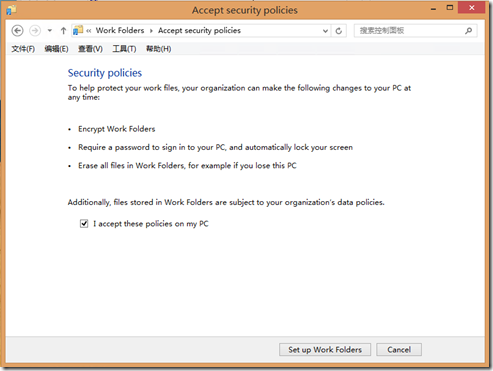
Task: Open the recent locations dropdown arrow
Action: tap(50, 31)
